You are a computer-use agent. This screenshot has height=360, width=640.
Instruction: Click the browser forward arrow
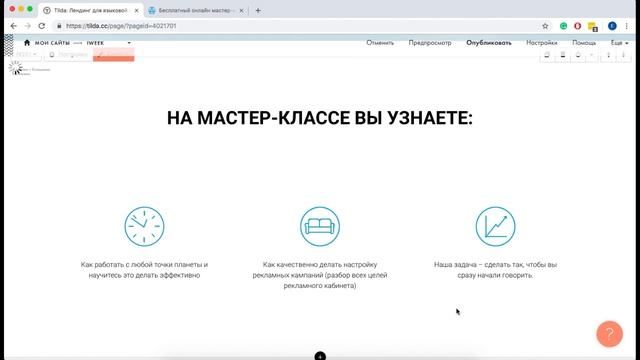pyautogui.click(x=28, y=26)
